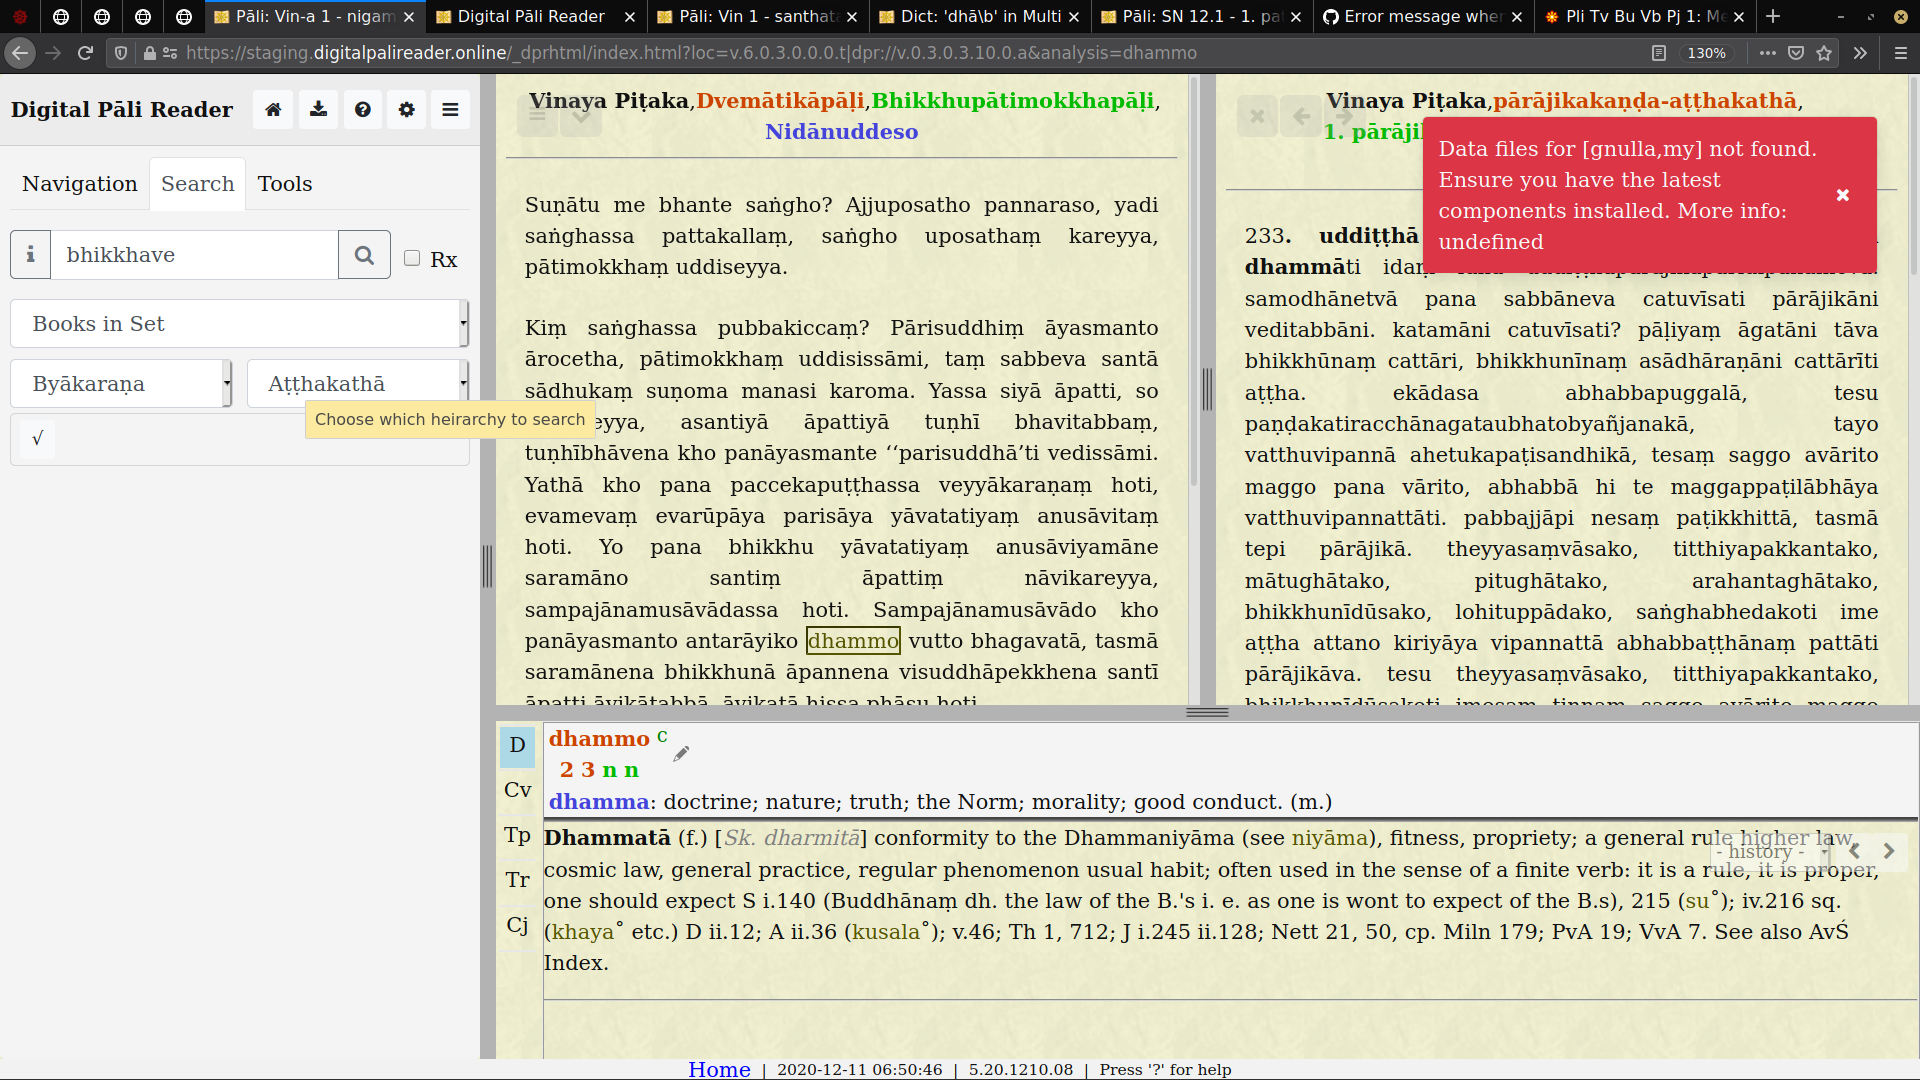Click the hamburger menu icon beside settings
The height and width of the screenshot is (1080, 1920).
coord(450,110)
